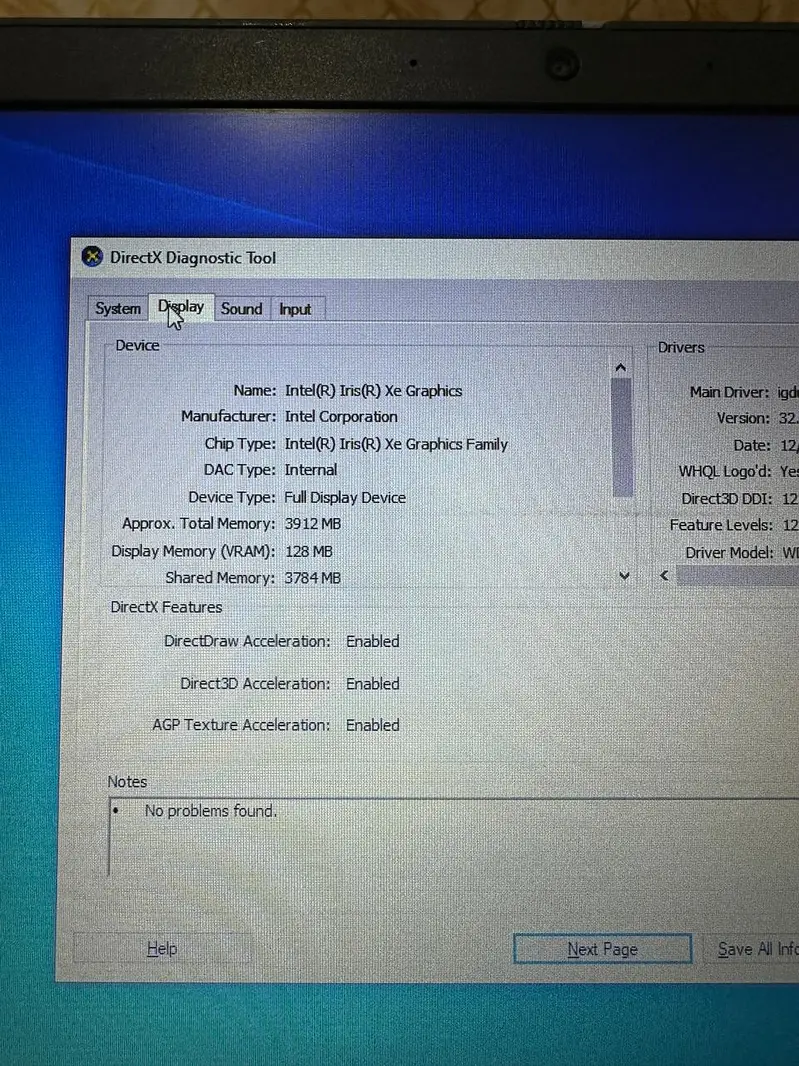Click the Save All Information button
The image size is (799, 1066).
[758, 949]
